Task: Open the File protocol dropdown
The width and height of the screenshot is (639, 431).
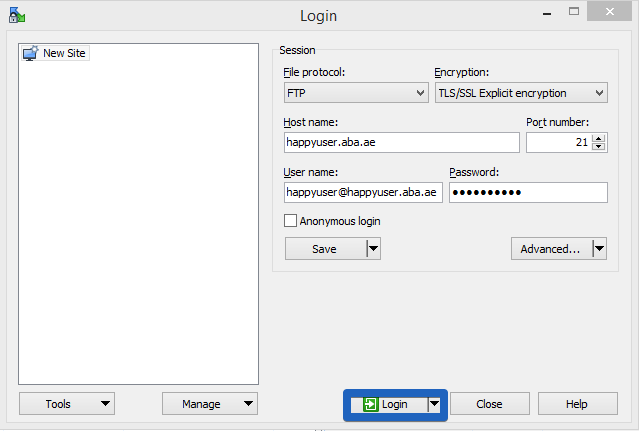Action: coord(356,93)
